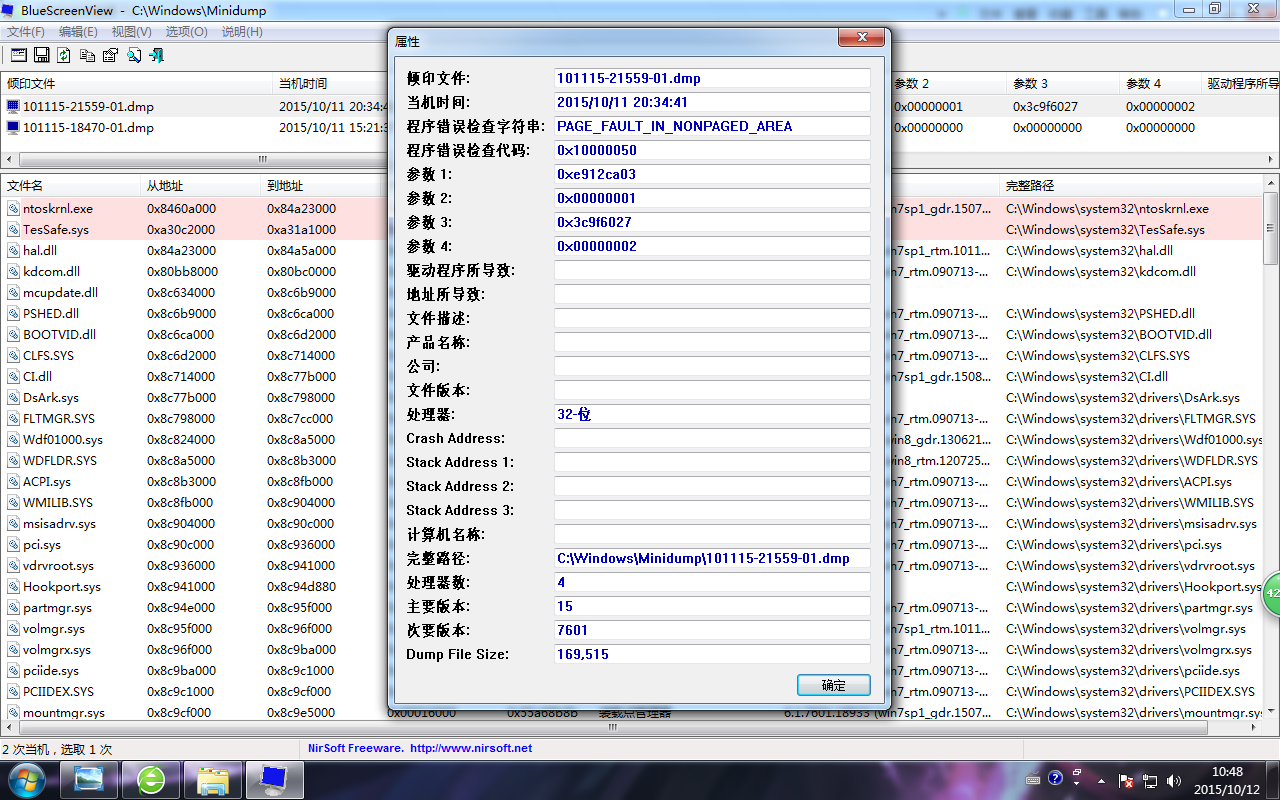The image size is (1280, 800).
Task: Click the Copy selected items icon
Action: (87, 55)
